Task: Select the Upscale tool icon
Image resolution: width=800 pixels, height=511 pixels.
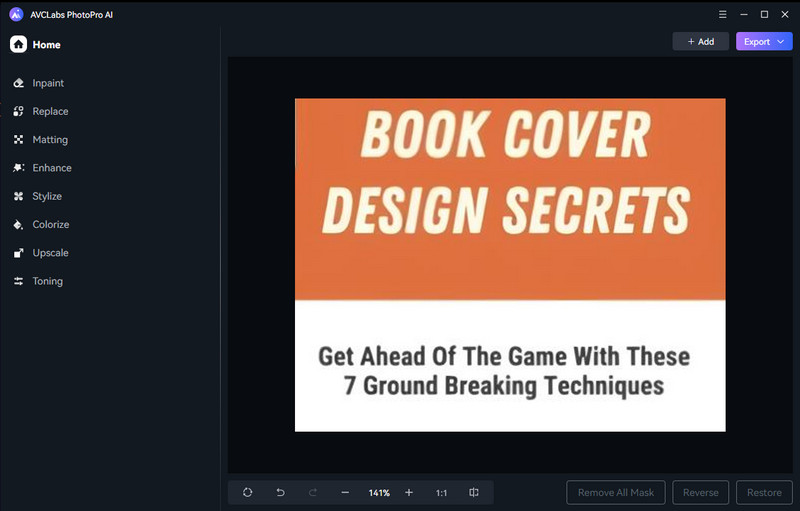Action: coord(18,253)
